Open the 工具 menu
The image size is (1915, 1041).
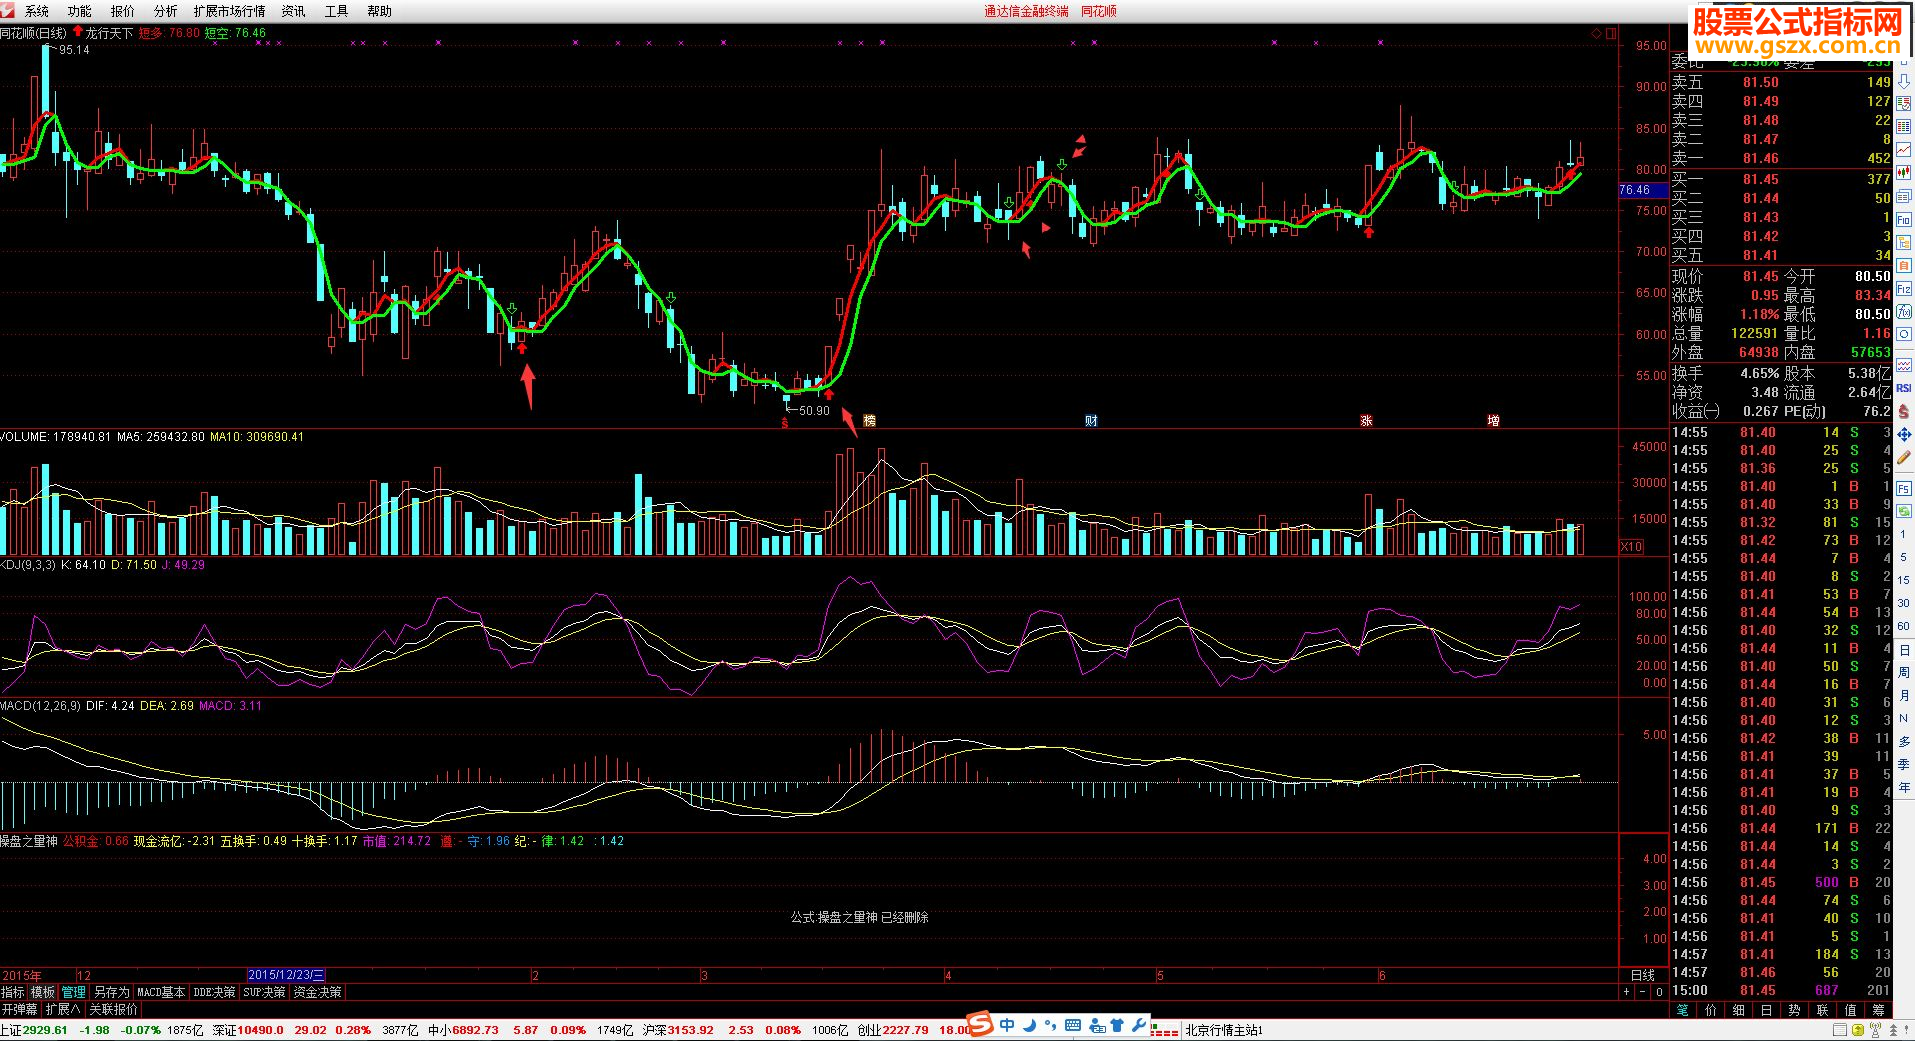337,11
